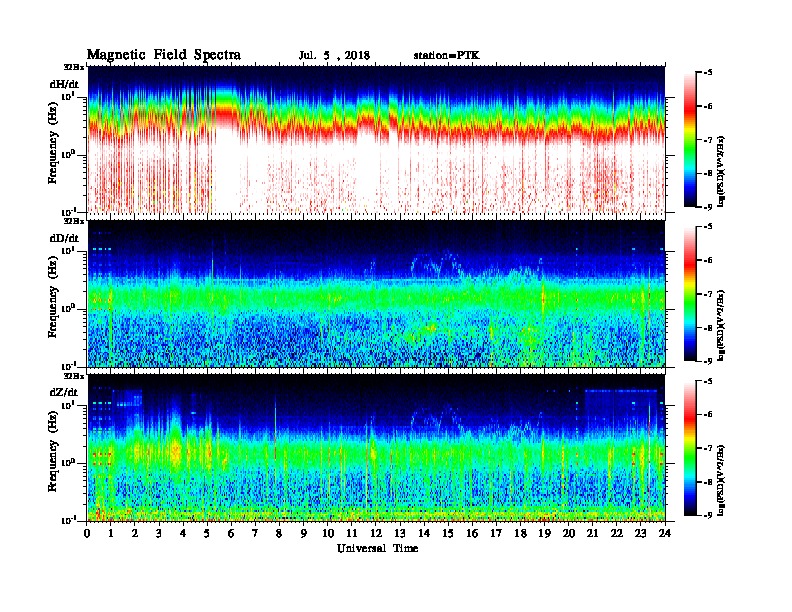Click the "-9" value on the dH/dt color scale
Viewport: 792px width, 612px height.
[708, 207]
